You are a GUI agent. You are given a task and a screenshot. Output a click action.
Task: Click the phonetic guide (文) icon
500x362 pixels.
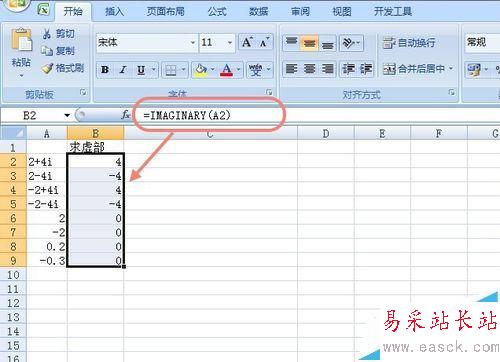[256, 70]
